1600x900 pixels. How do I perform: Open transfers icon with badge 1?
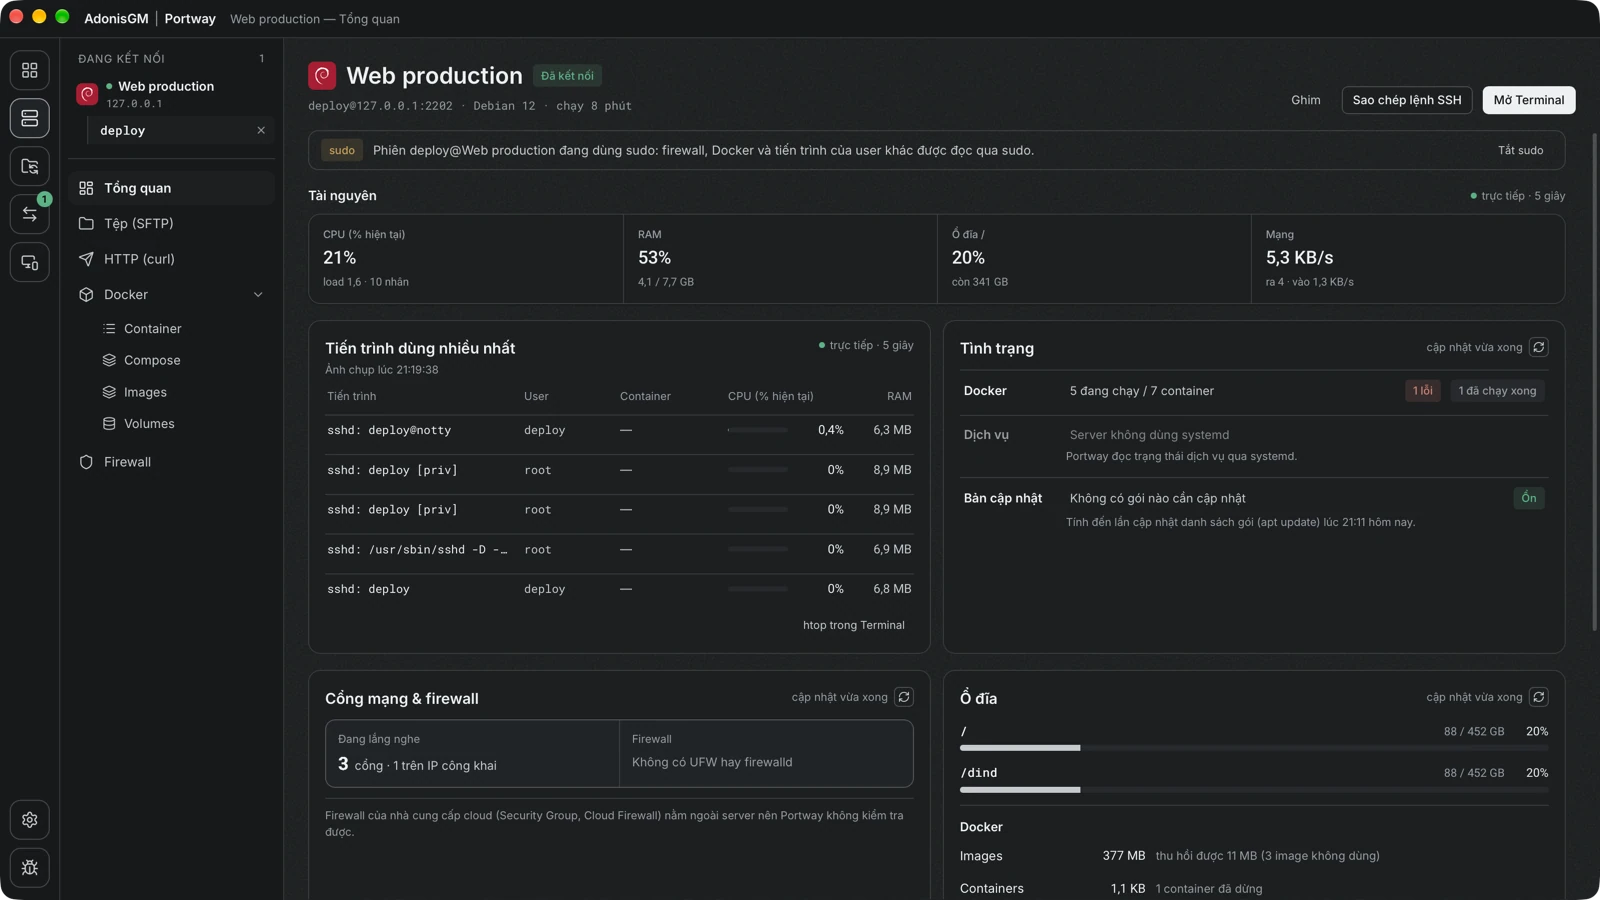tap(30, 214)
